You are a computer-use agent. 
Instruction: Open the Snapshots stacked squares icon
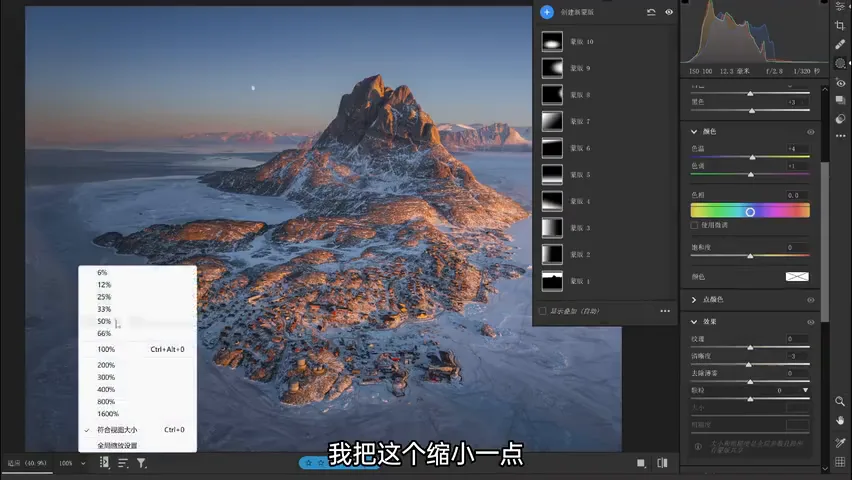tap(841, 101)
